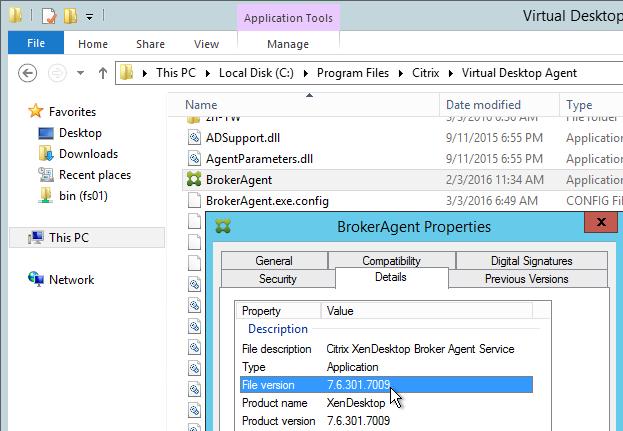Screen dimensions: 623x431
Task: Switch to the Home ribbon tab
Action: click(93, 44)
